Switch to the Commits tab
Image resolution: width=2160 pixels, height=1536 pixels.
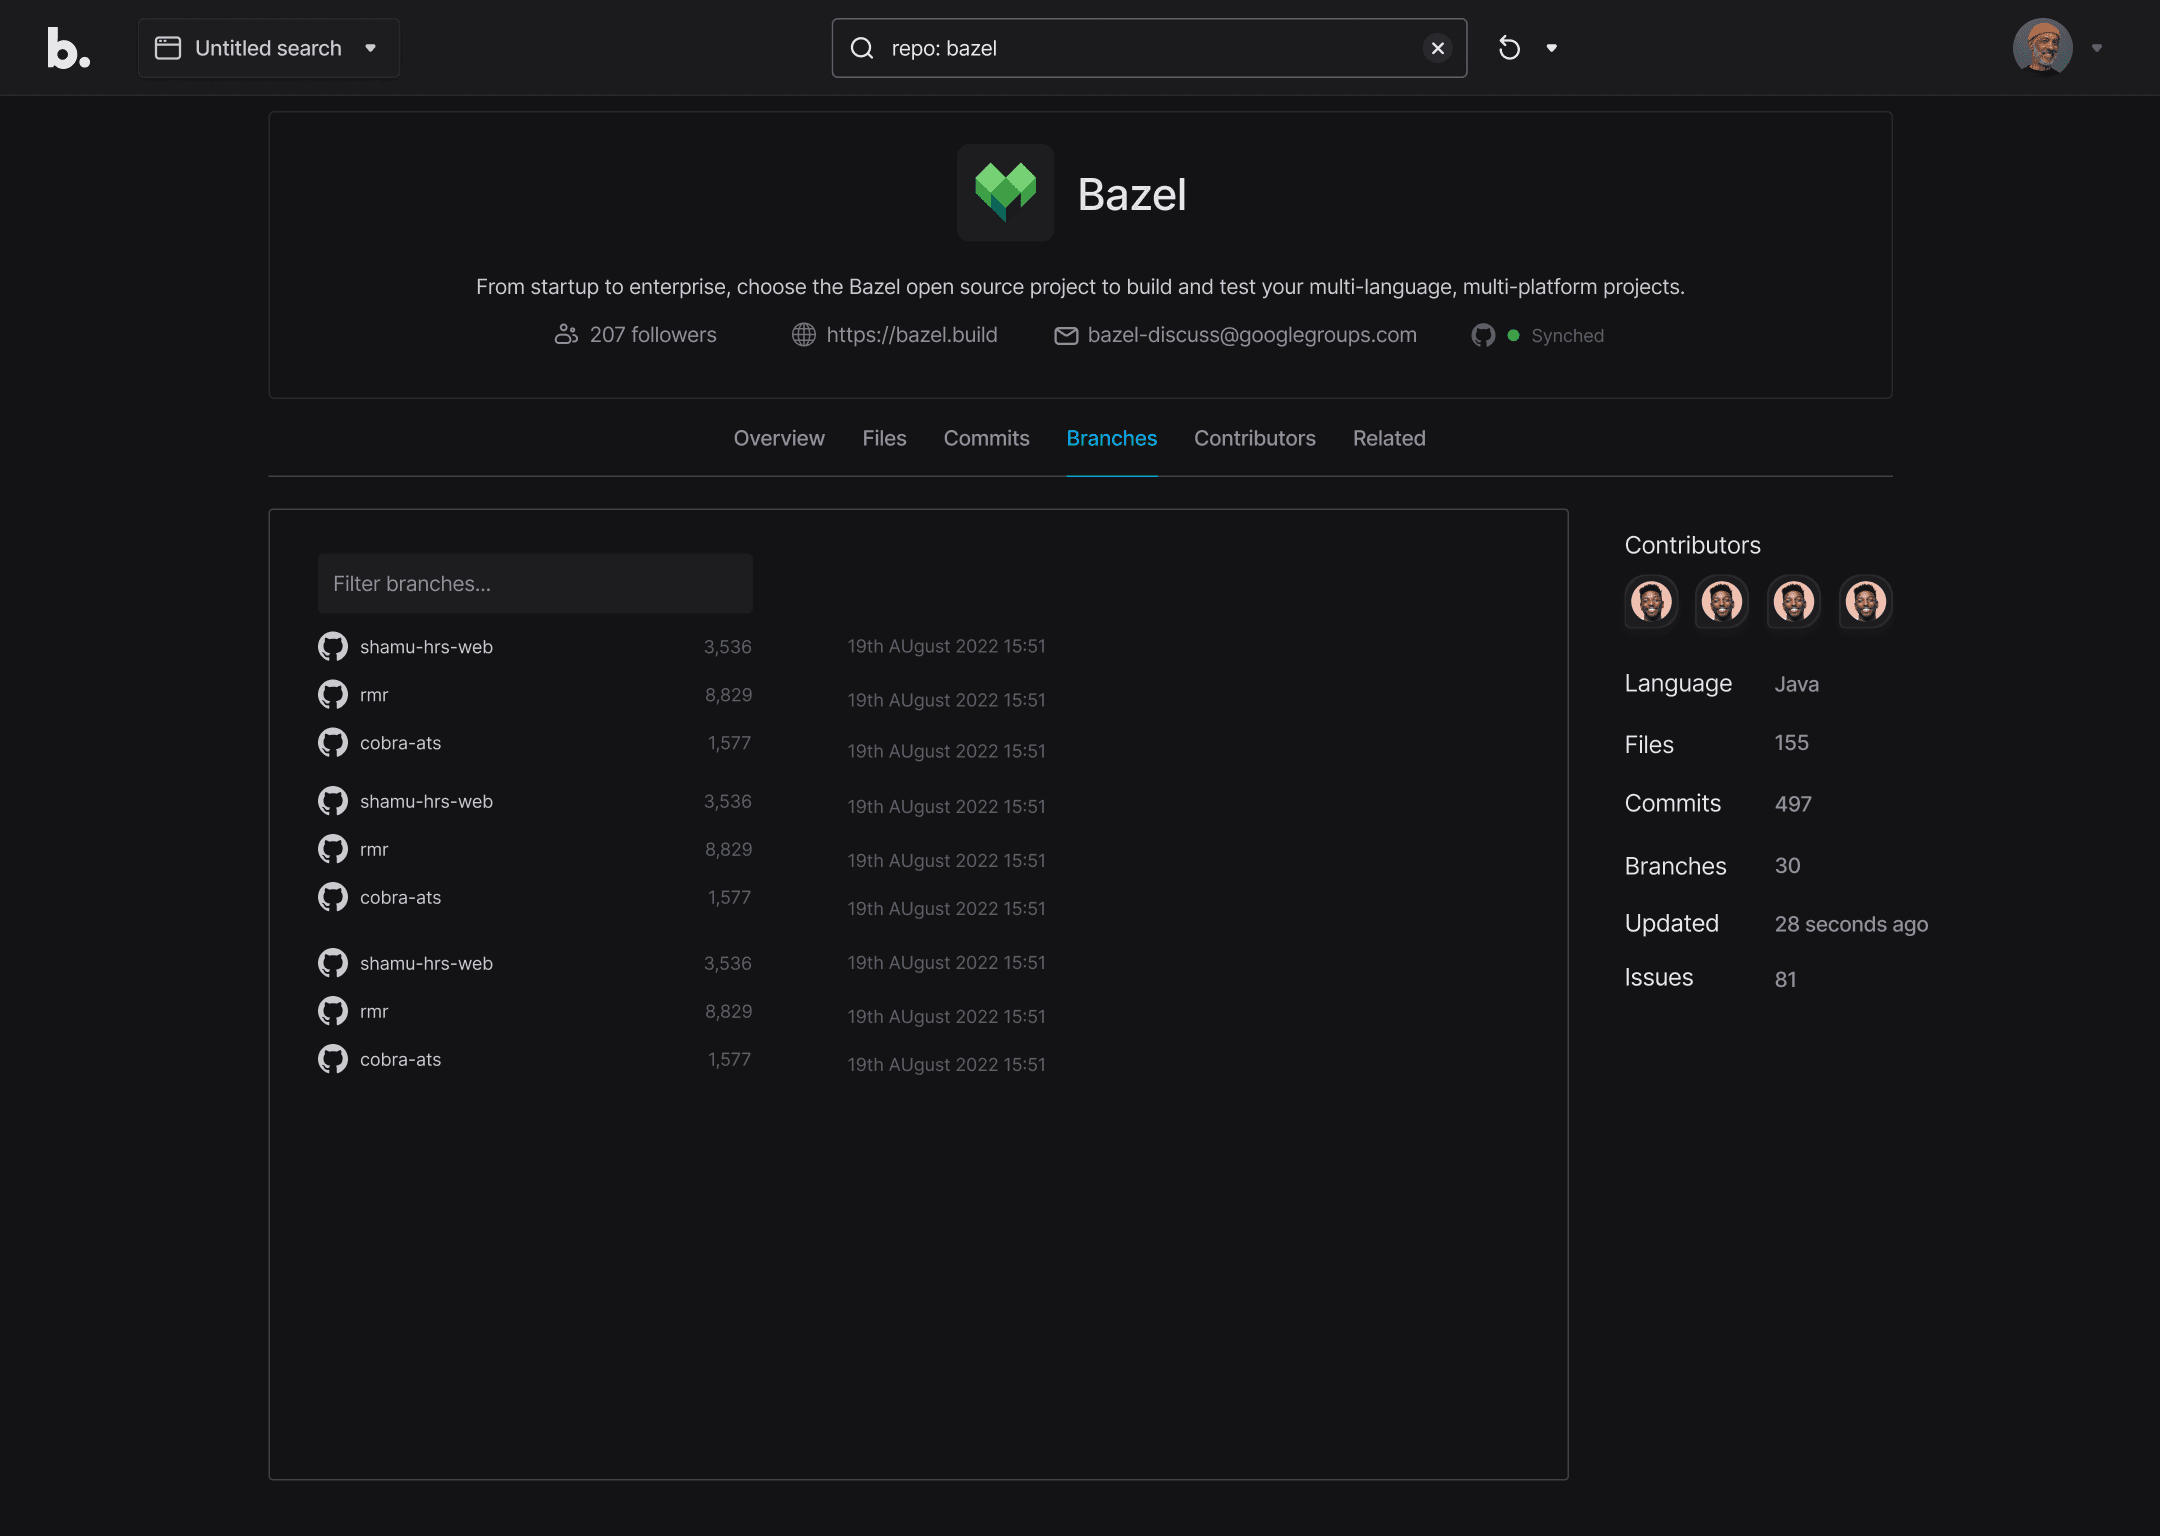pos(986,438)
